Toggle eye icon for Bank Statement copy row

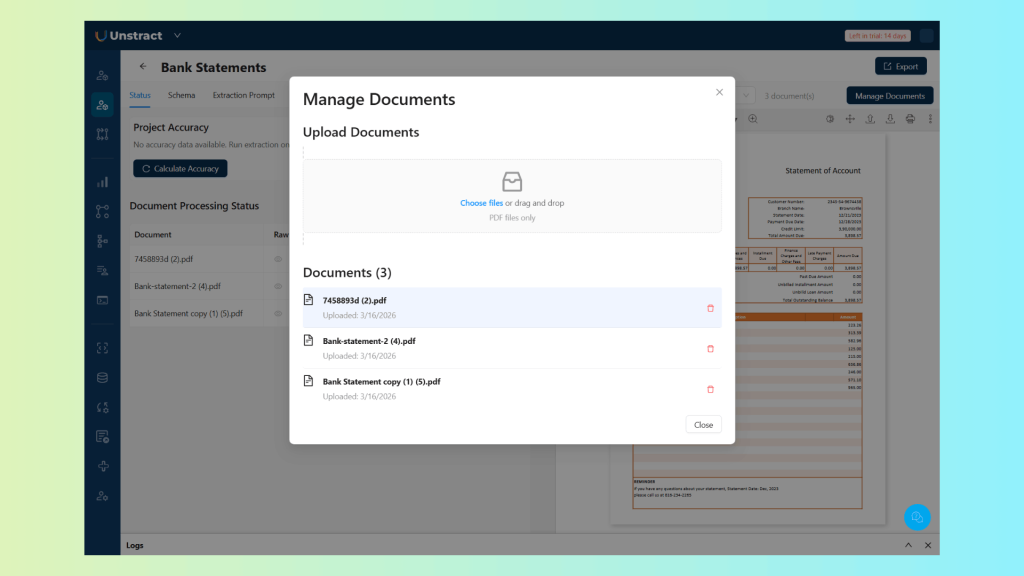278,313
